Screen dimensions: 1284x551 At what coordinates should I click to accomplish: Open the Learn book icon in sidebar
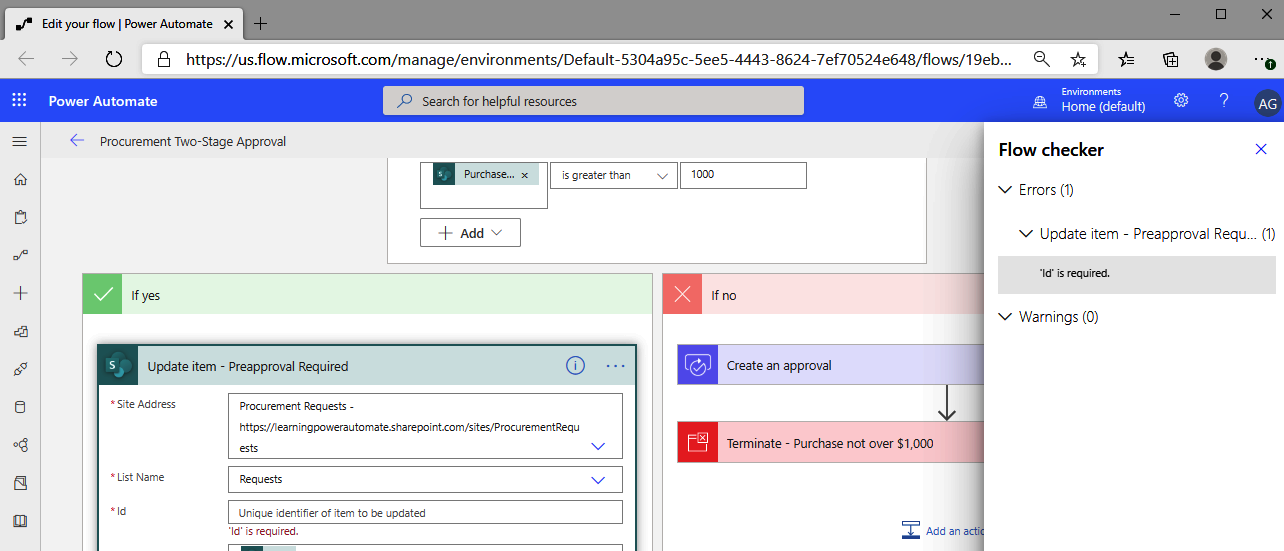pyautogui.click(x=19, y=521)
